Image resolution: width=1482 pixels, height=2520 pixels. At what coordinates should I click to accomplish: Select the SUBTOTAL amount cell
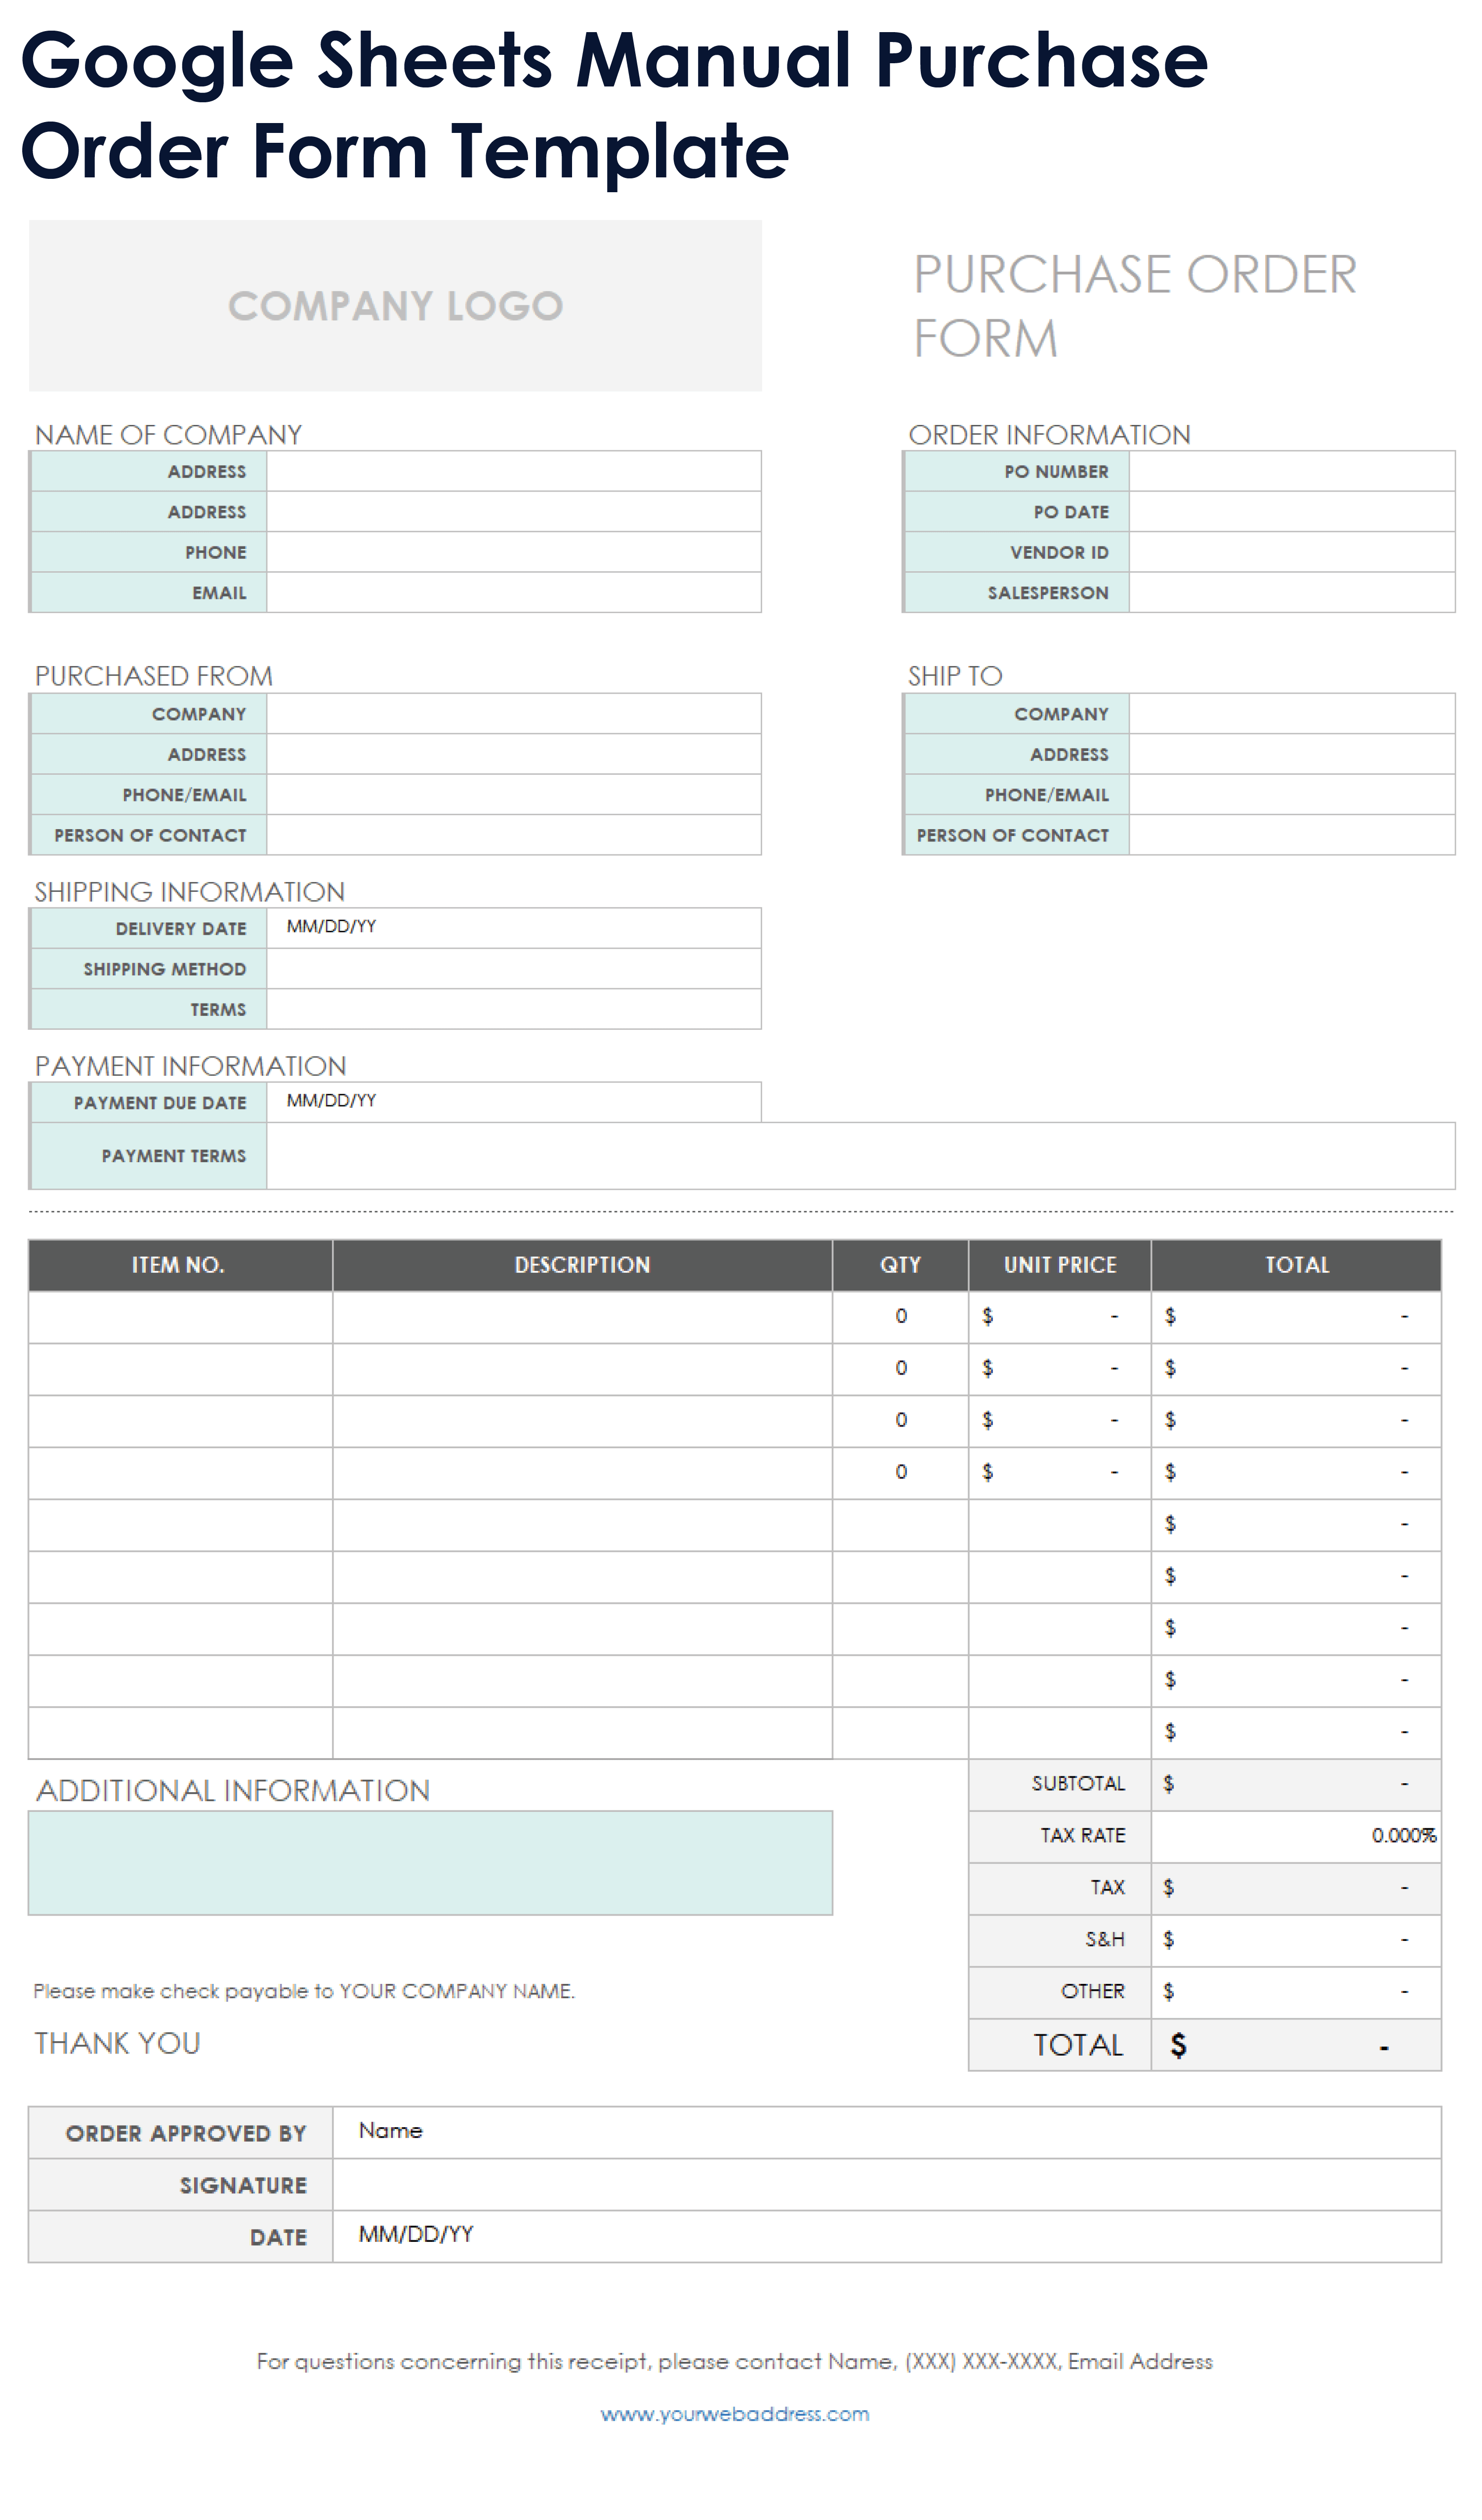[x=1296, y=1784]
